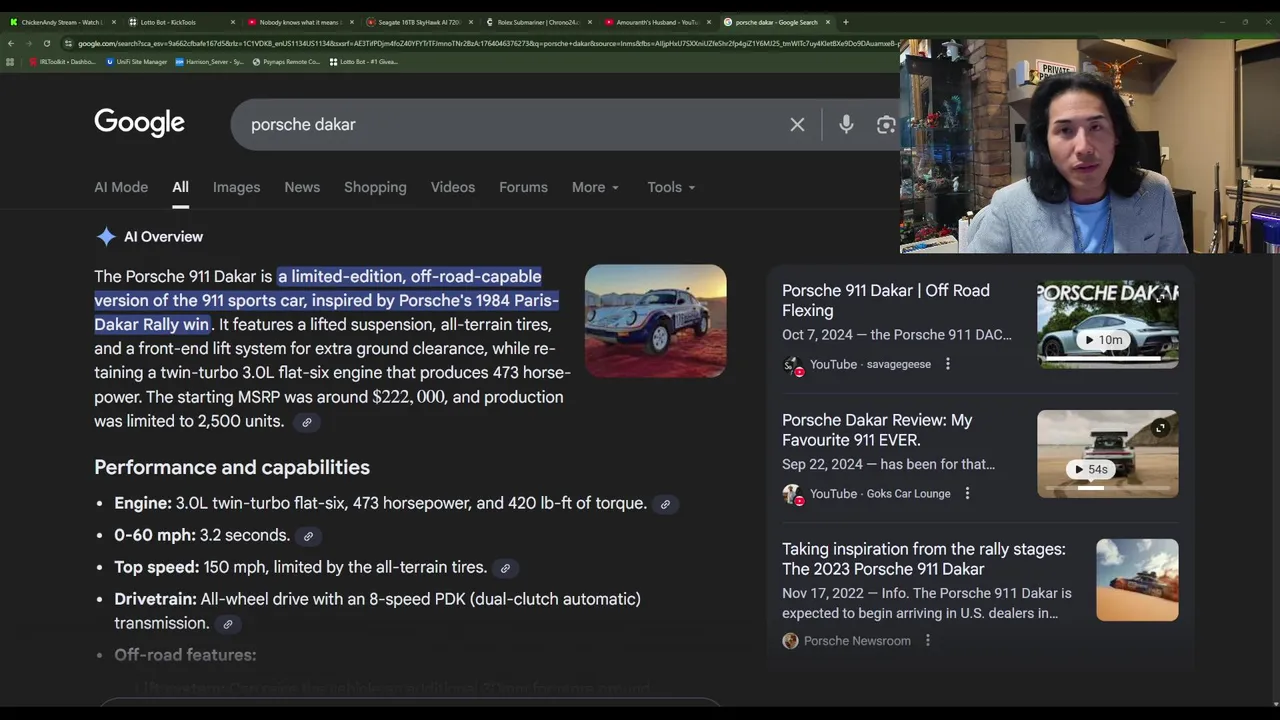The image size is (1280, 720).
Task: Switch to Videos results tab
Action: pos(453,187)
